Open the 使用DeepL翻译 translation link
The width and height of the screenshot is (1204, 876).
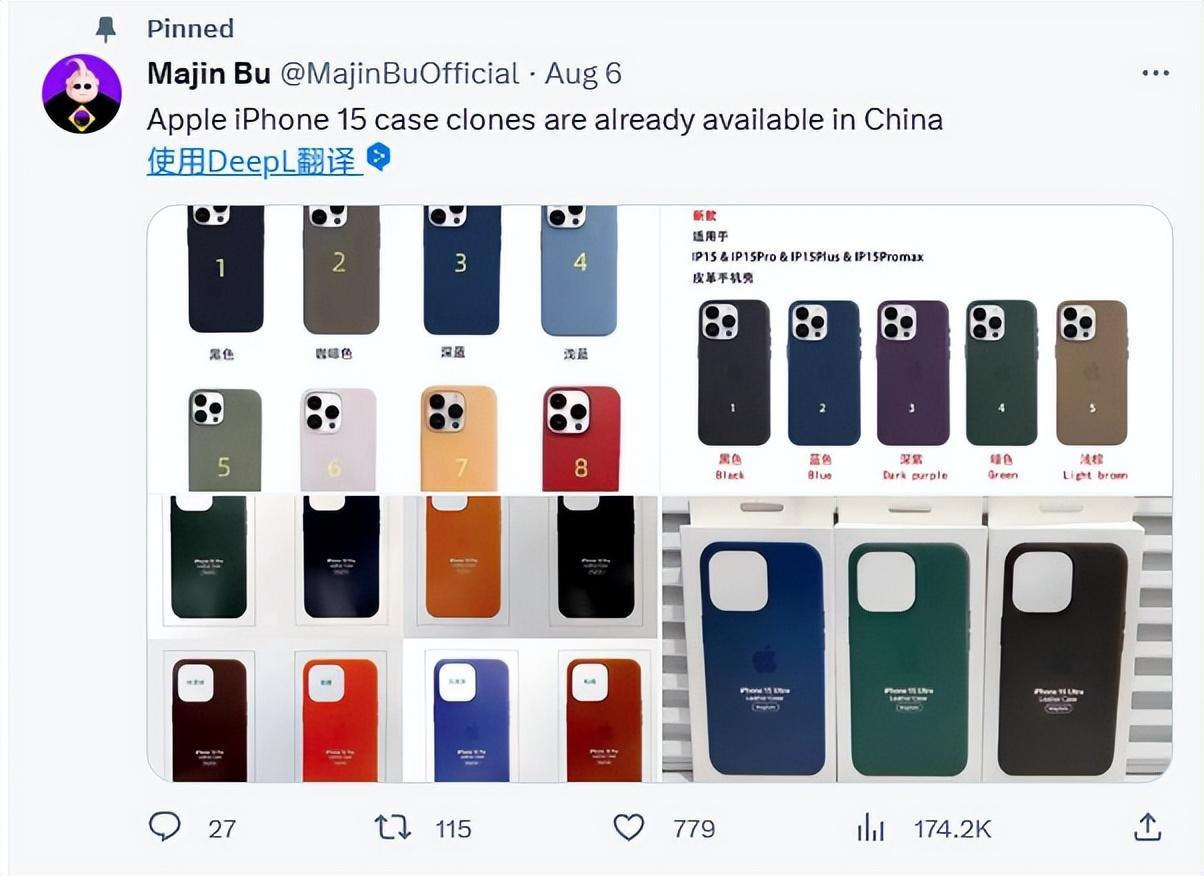[x=255, y=159]
